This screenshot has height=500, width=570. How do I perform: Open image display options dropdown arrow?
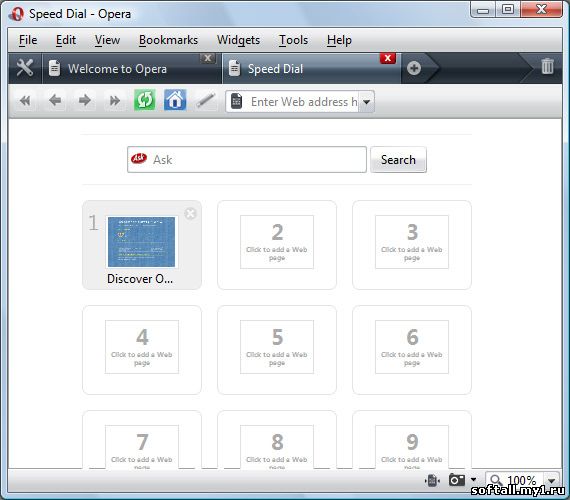pos(473,480)
